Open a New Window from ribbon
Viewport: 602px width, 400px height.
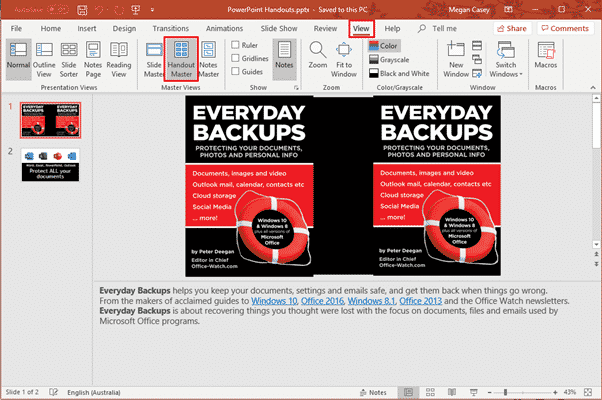(457, 61)
